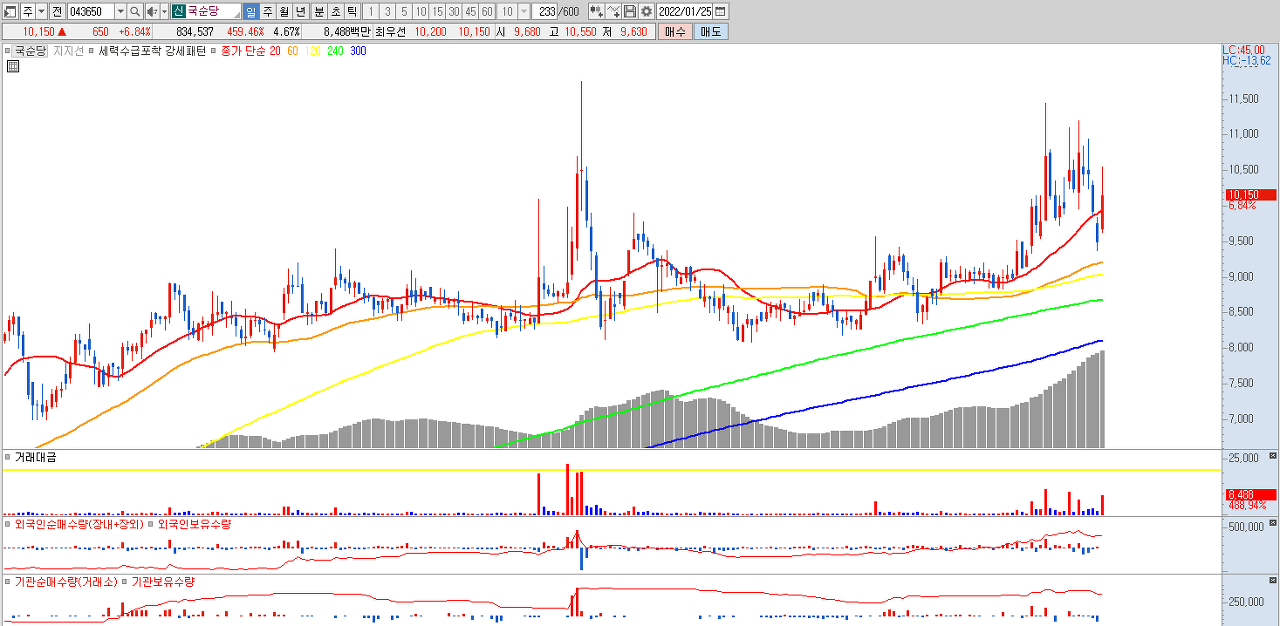
Task: Click the 매수 buy button
Action: pyautogui.click(x=675, y=31)
